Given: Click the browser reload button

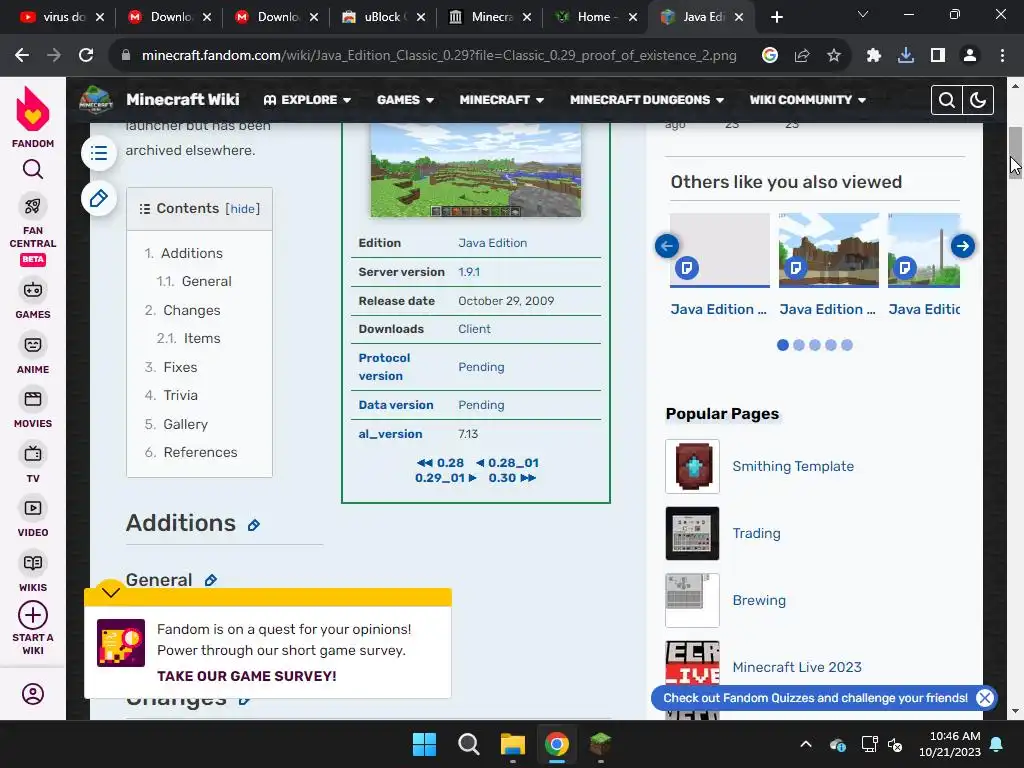Looking at the screenshot, I should pos(86,56).
